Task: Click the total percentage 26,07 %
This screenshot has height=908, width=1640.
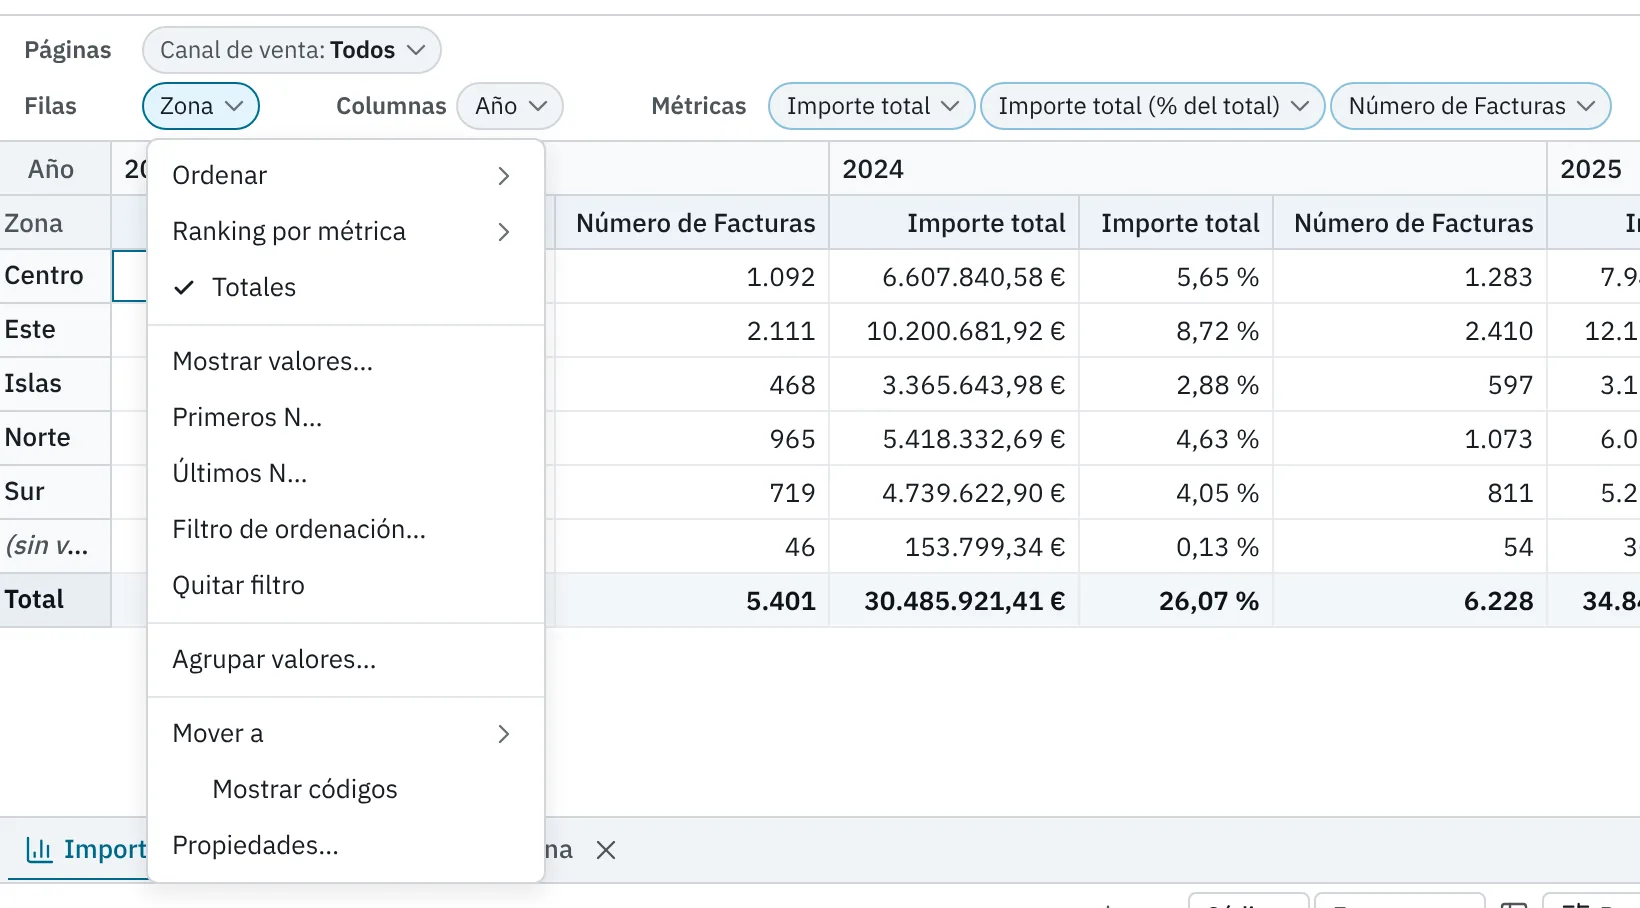Action: tap(1176, 601)
